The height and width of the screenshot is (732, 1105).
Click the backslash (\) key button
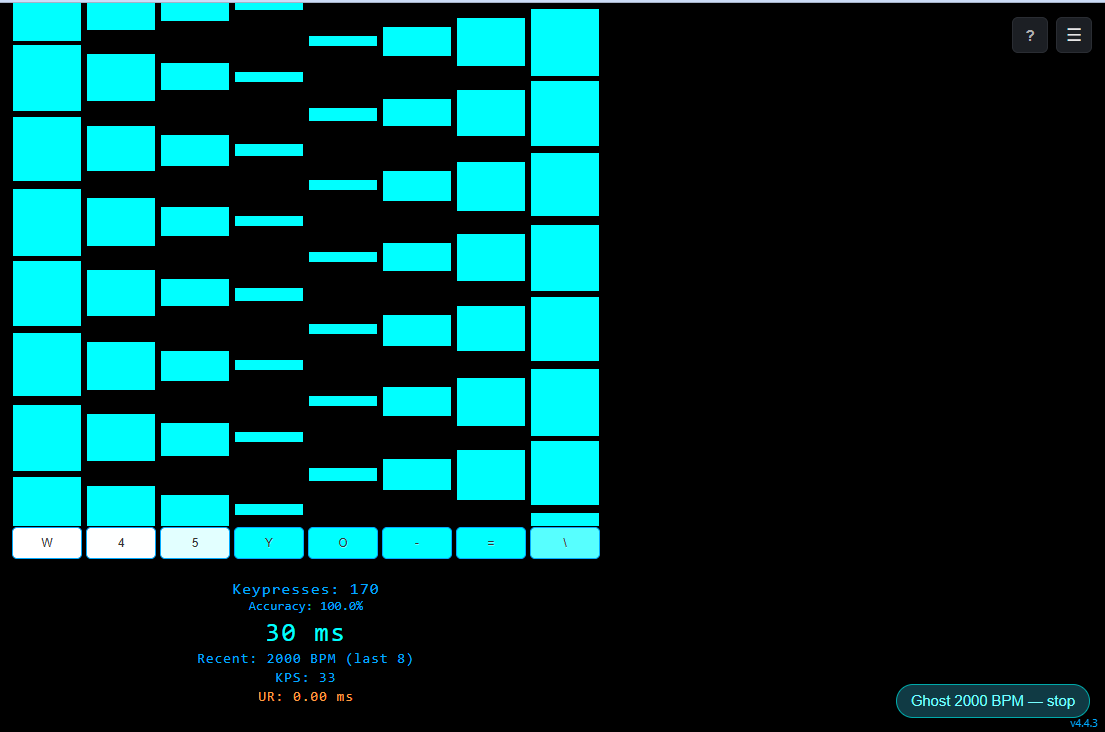pyautogui.click(x=565, y=542)
